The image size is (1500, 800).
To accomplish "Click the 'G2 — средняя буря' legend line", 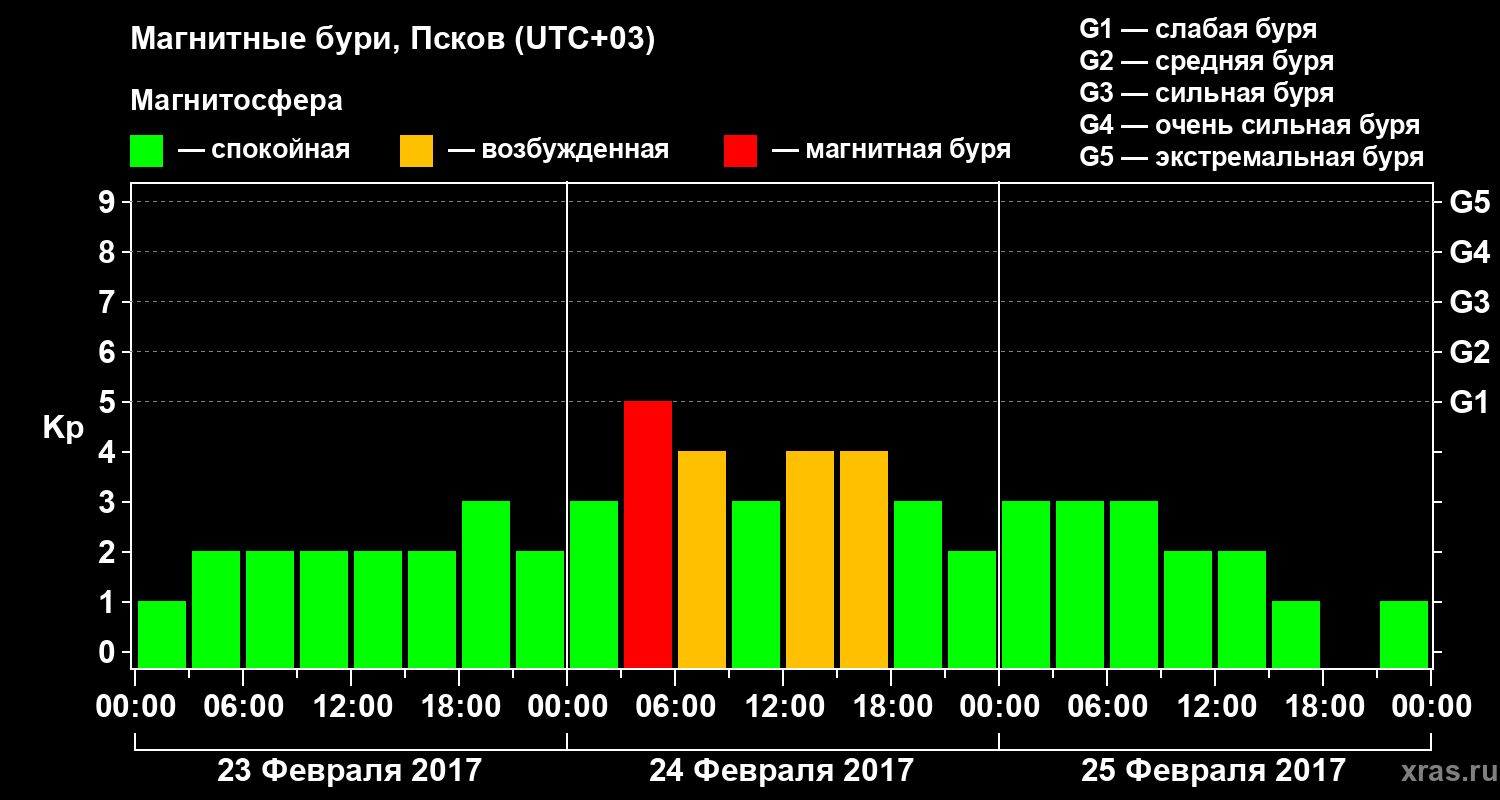I will tap(1206, 61).
